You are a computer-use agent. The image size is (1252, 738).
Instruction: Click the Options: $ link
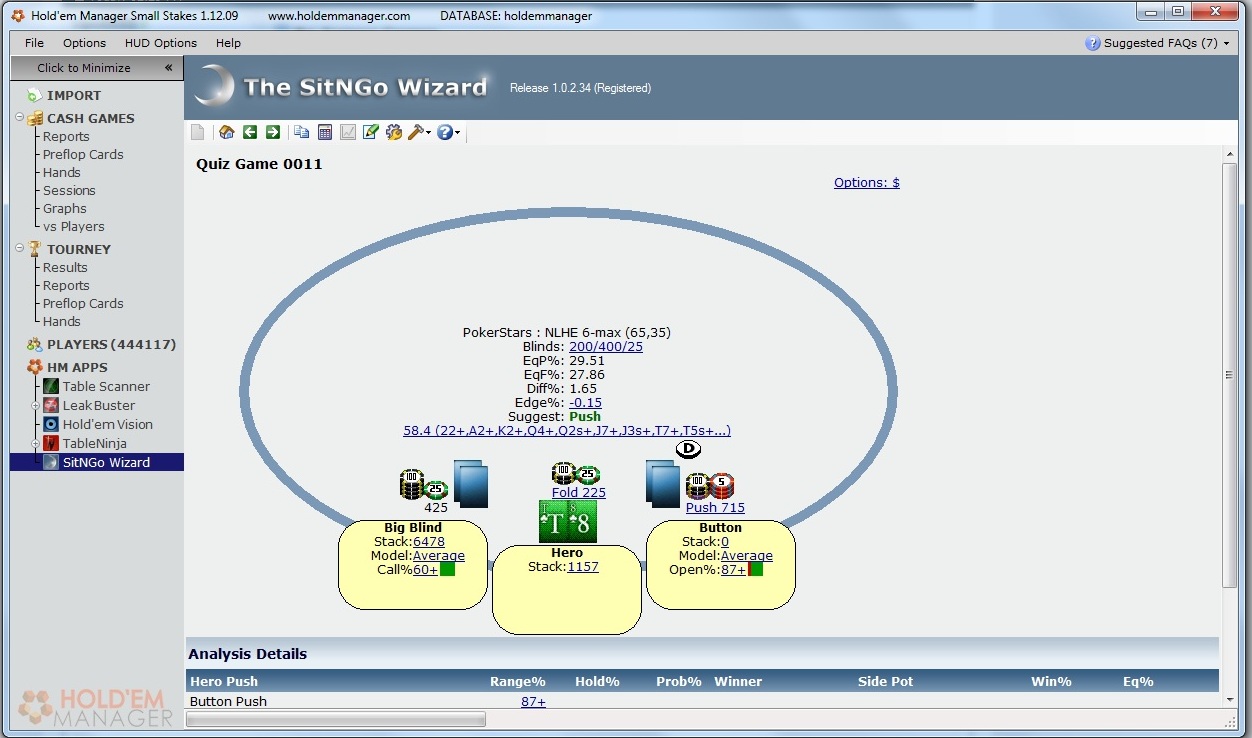click(x=867, y=183)
